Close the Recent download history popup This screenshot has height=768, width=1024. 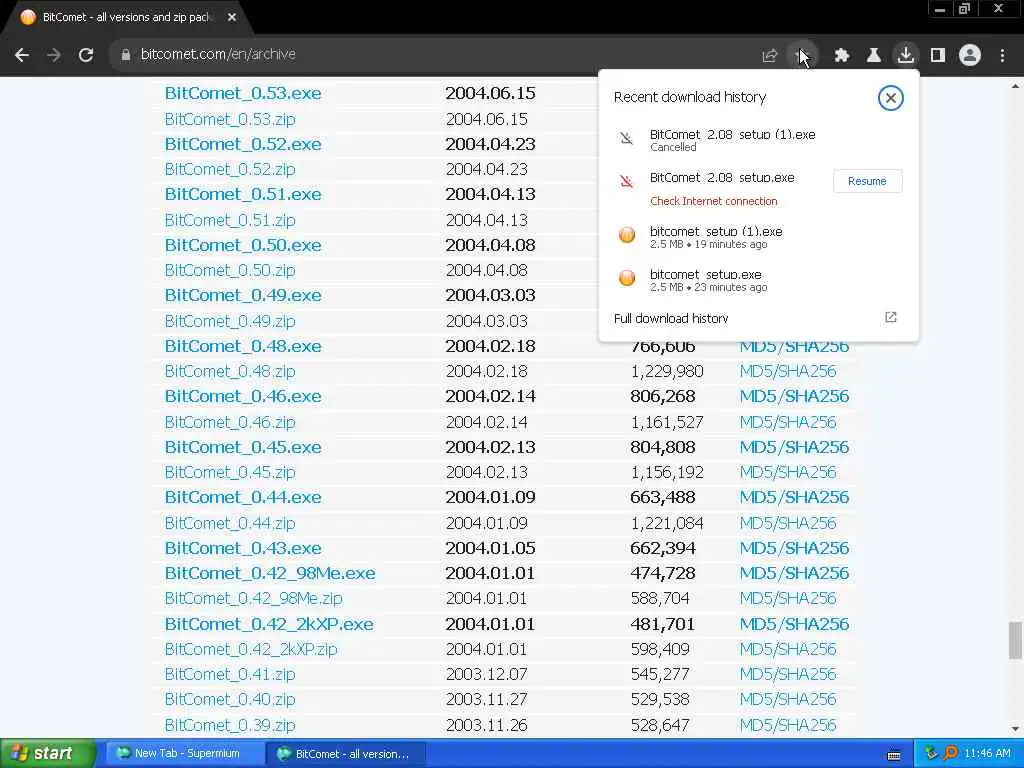pos(891,98)
